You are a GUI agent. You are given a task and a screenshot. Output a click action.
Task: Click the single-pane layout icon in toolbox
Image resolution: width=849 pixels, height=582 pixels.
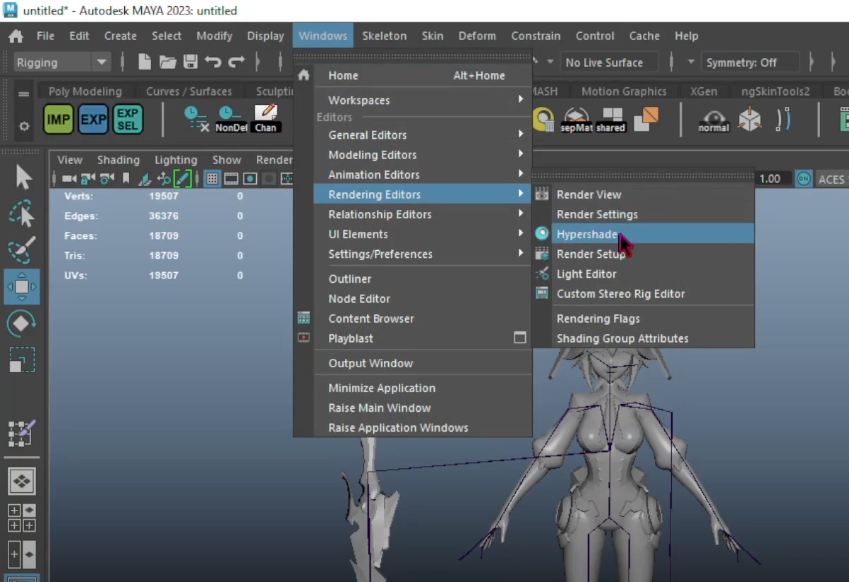[x=22, y=481]
